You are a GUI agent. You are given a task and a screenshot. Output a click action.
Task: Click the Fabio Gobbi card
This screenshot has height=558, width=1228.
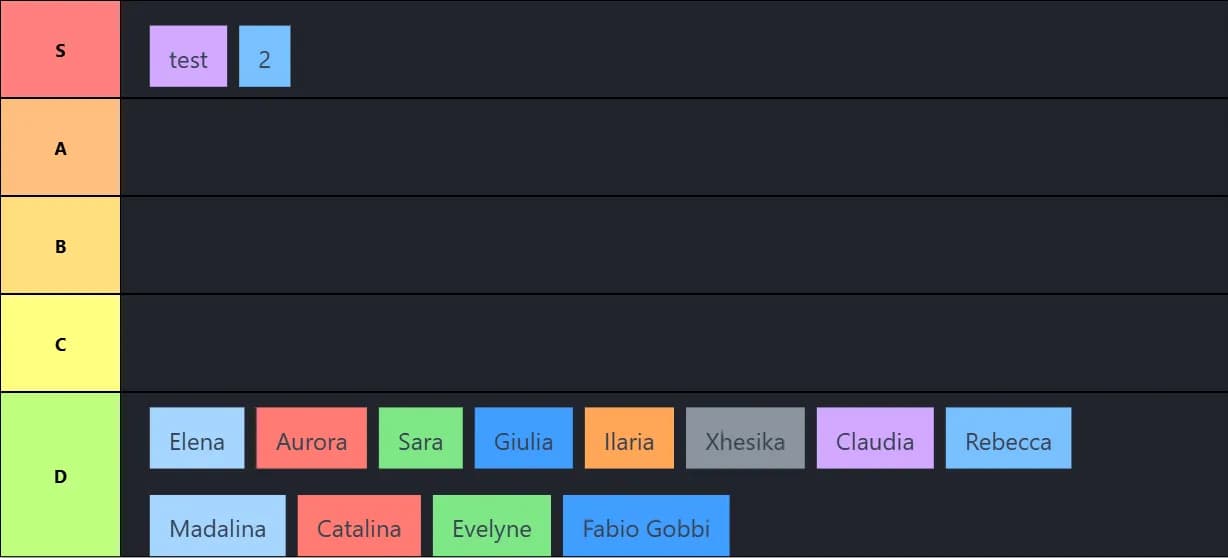[646, 526]
